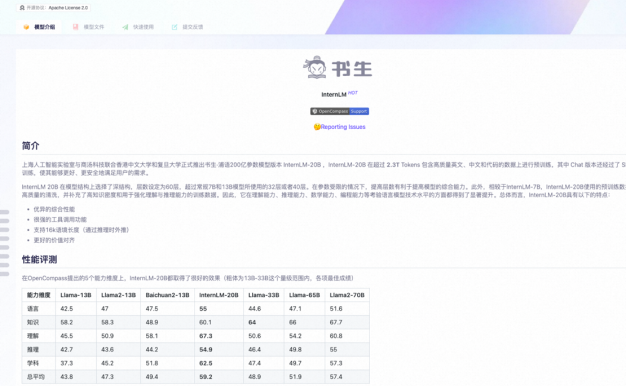This screenshot has width=626, height=386.
Task: Click the Llama2-70B column header
Action: (347, 295)
